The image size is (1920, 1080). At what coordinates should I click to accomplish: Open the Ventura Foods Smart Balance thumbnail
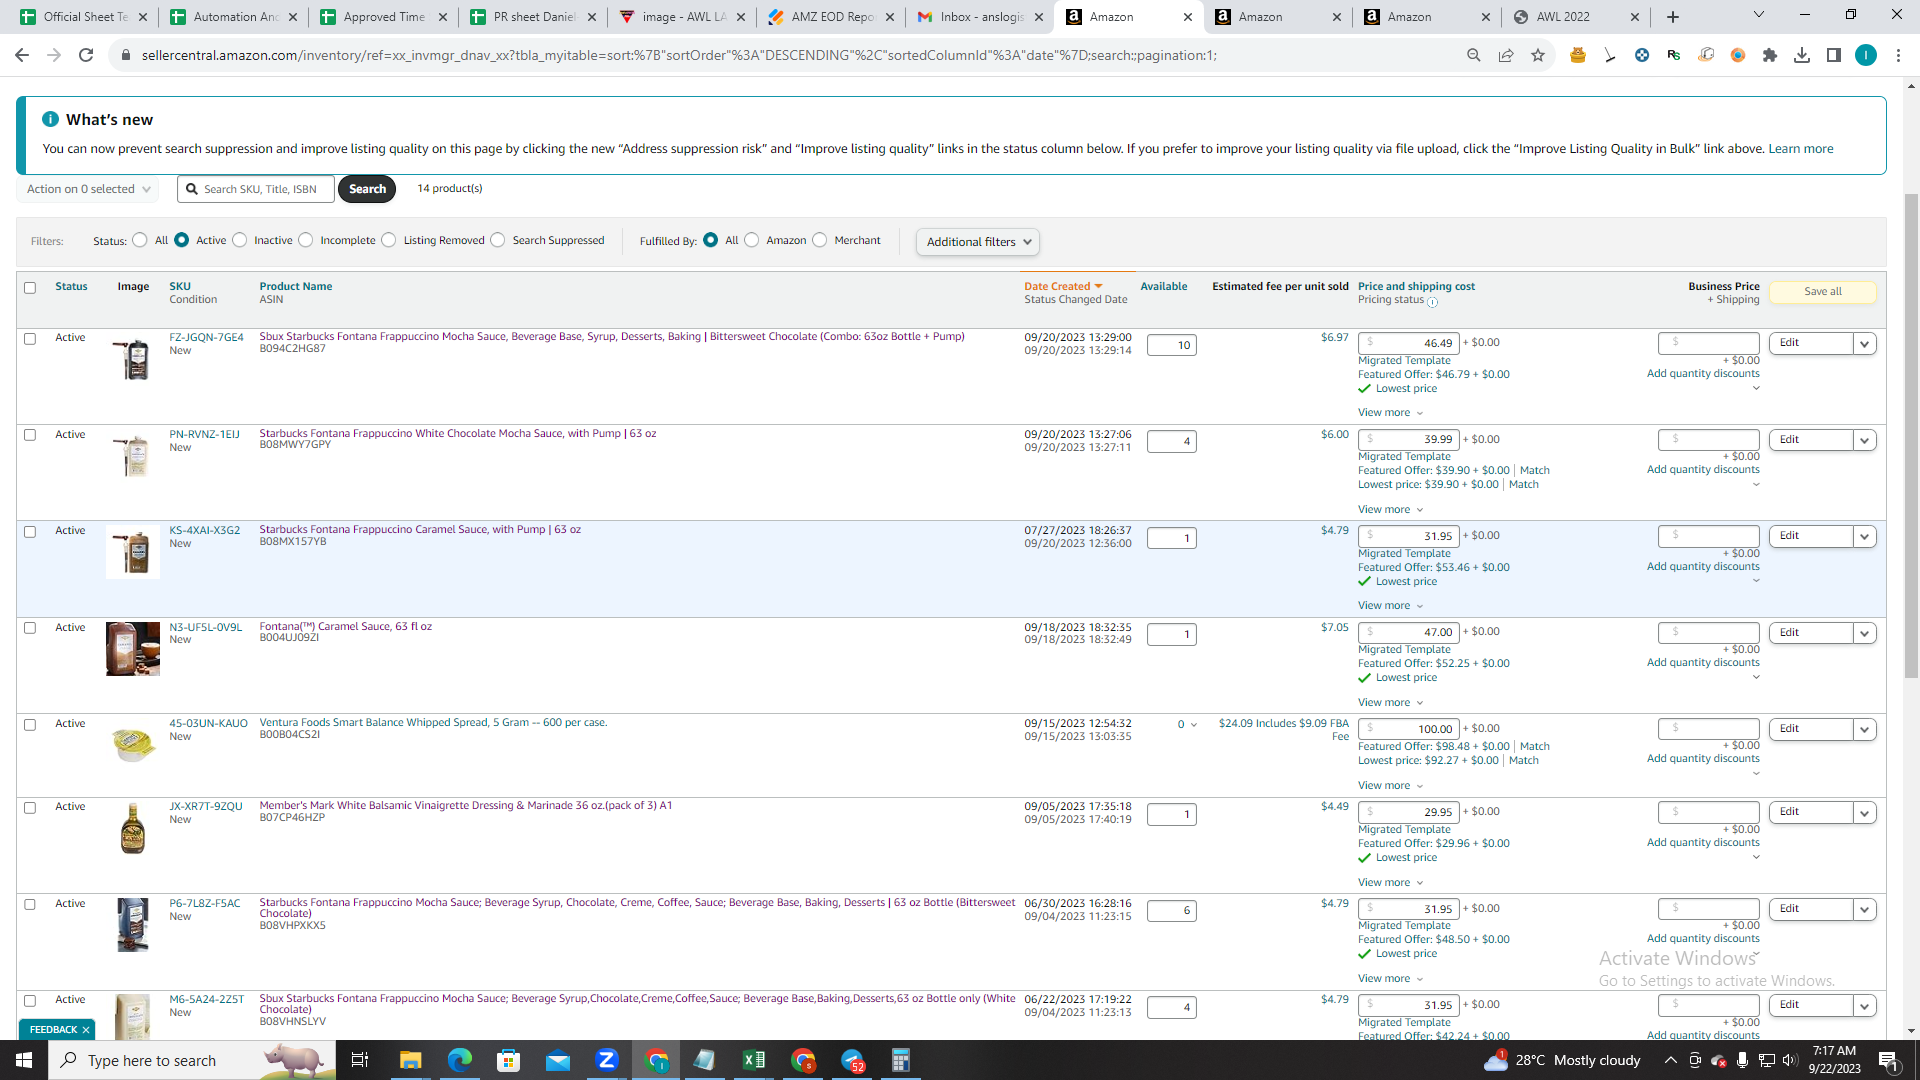[x=133, y=744]
